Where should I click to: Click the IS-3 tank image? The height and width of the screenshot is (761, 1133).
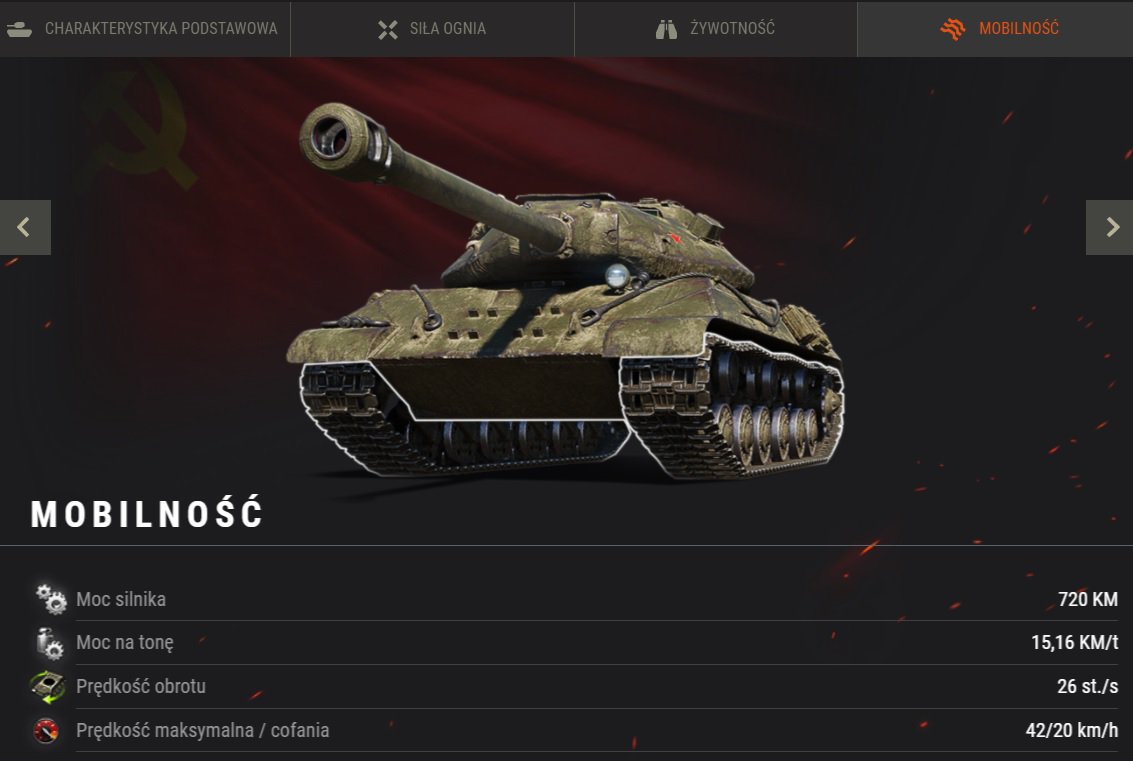(565, 291)
